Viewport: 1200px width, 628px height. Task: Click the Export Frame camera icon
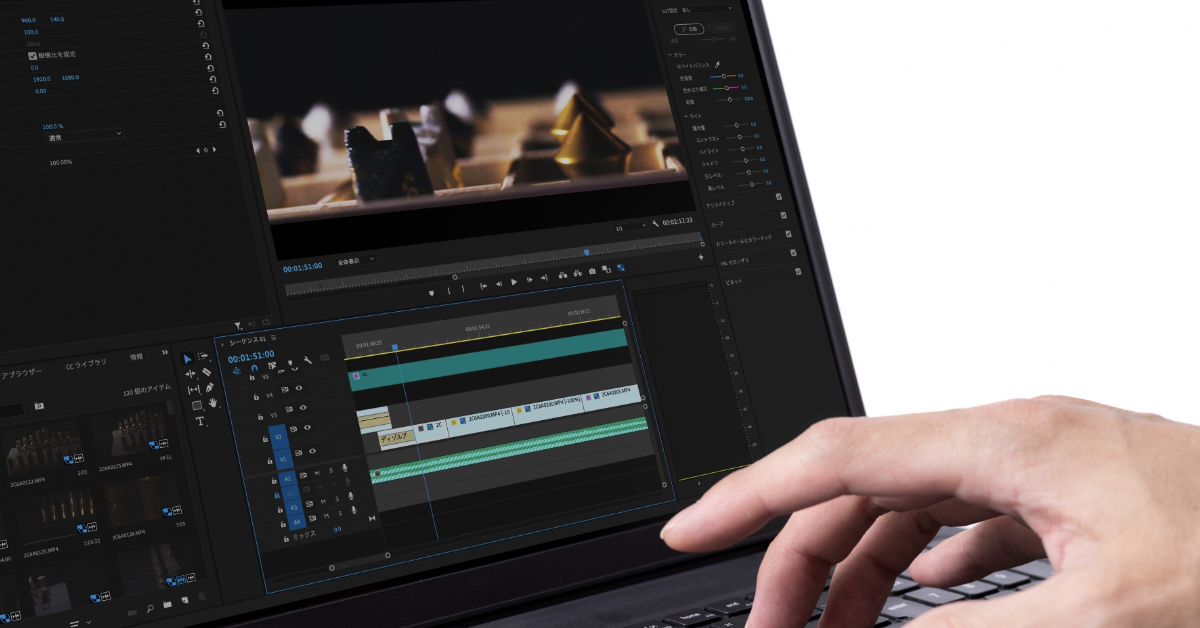click(592, 271)
